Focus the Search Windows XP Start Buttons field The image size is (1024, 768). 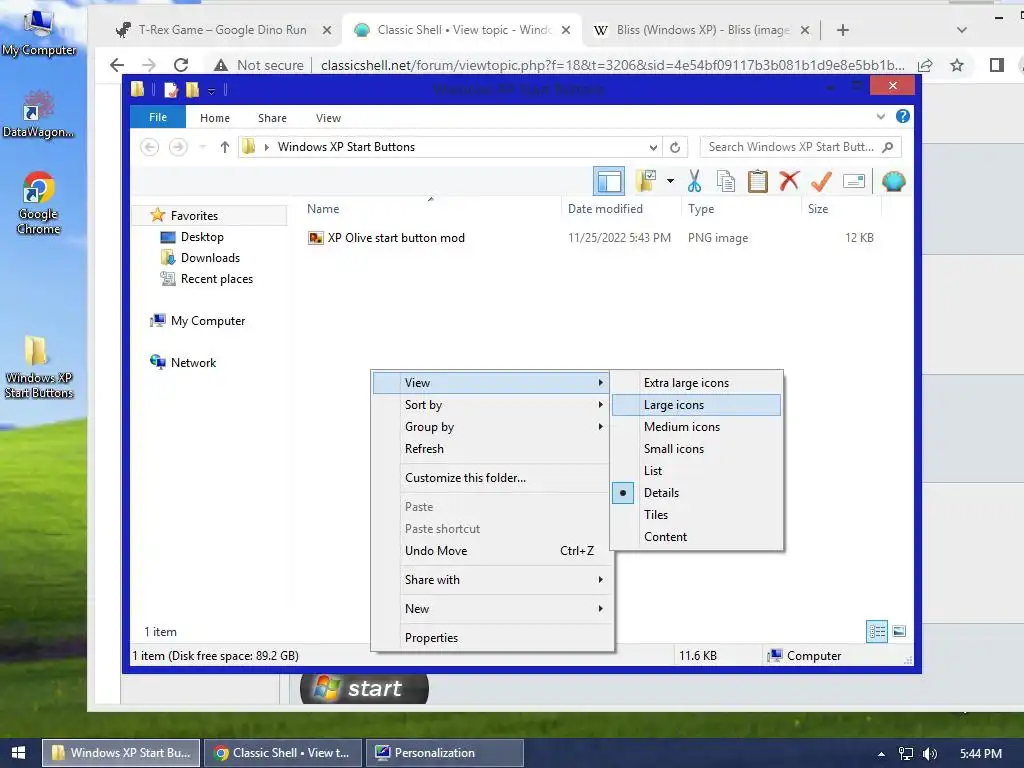pos(801,147)
